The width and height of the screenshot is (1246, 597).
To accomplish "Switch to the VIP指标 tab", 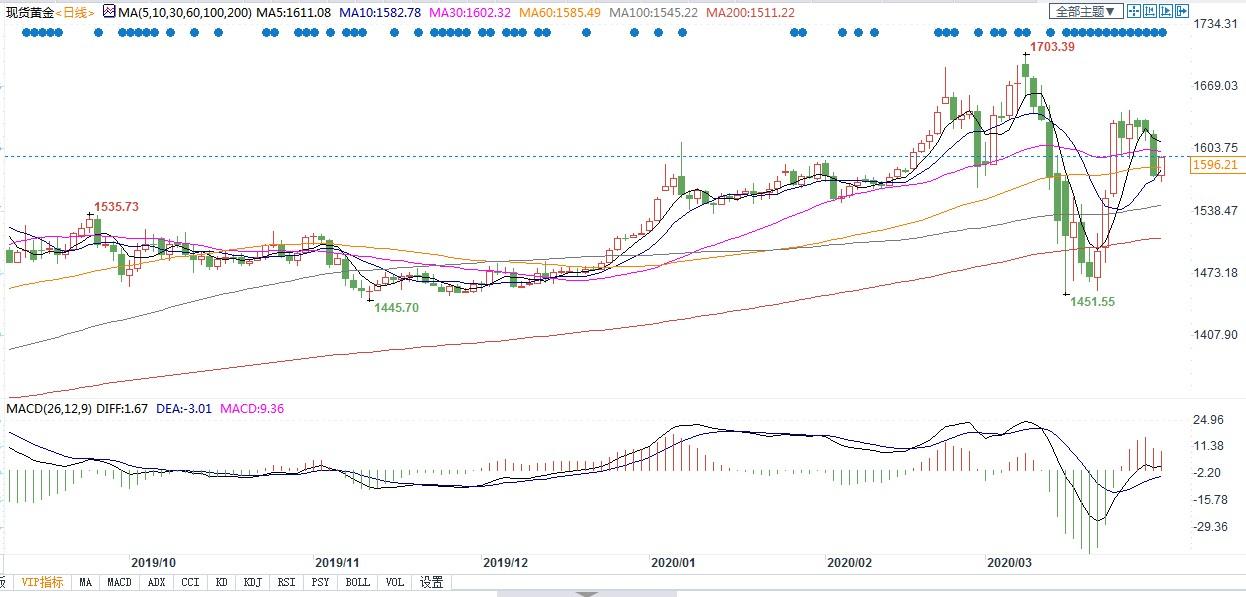I will pos(40,582).
